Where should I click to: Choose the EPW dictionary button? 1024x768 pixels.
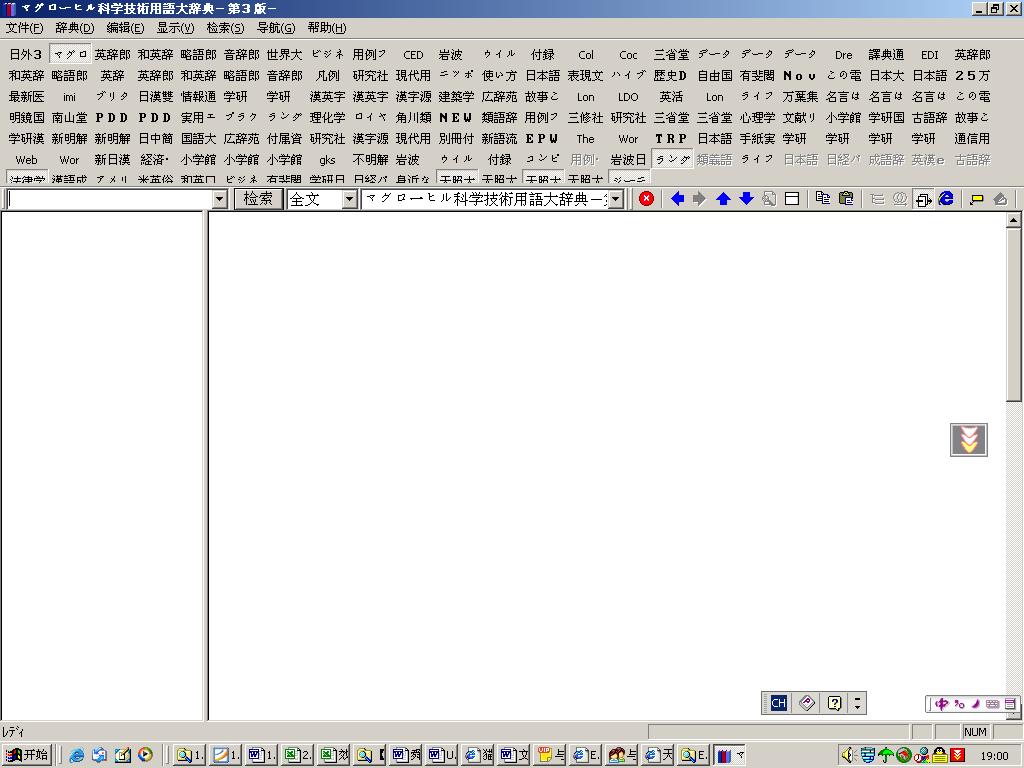(542, 138)
